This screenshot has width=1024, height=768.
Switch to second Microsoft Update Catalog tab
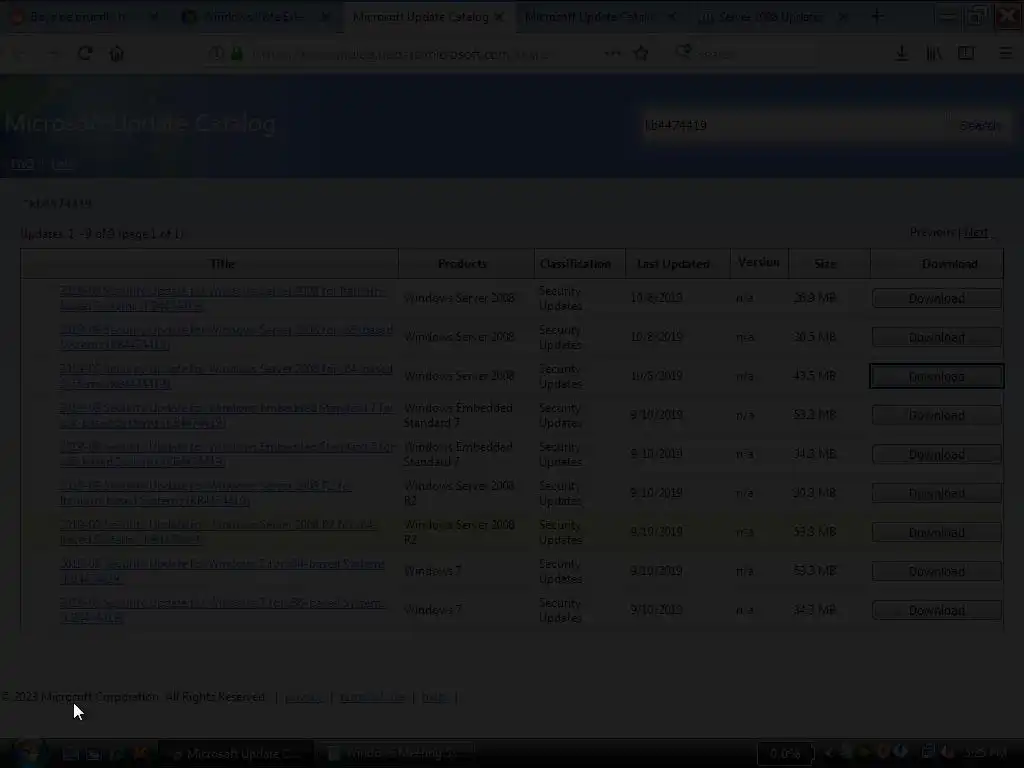point(588,17)
